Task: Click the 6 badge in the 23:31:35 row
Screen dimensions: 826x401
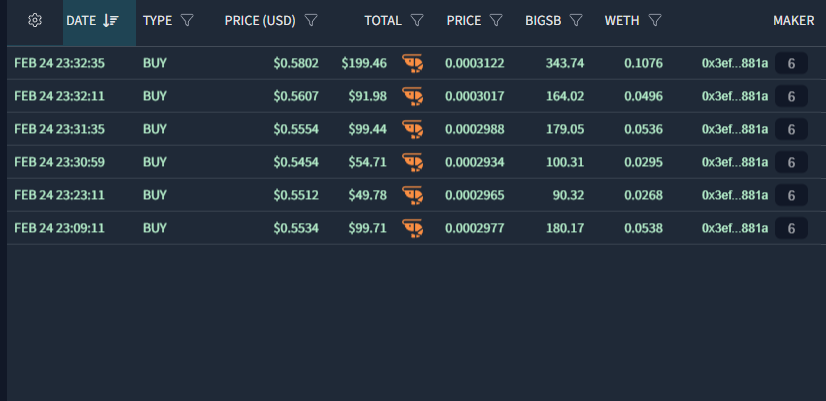Action: 791,130
